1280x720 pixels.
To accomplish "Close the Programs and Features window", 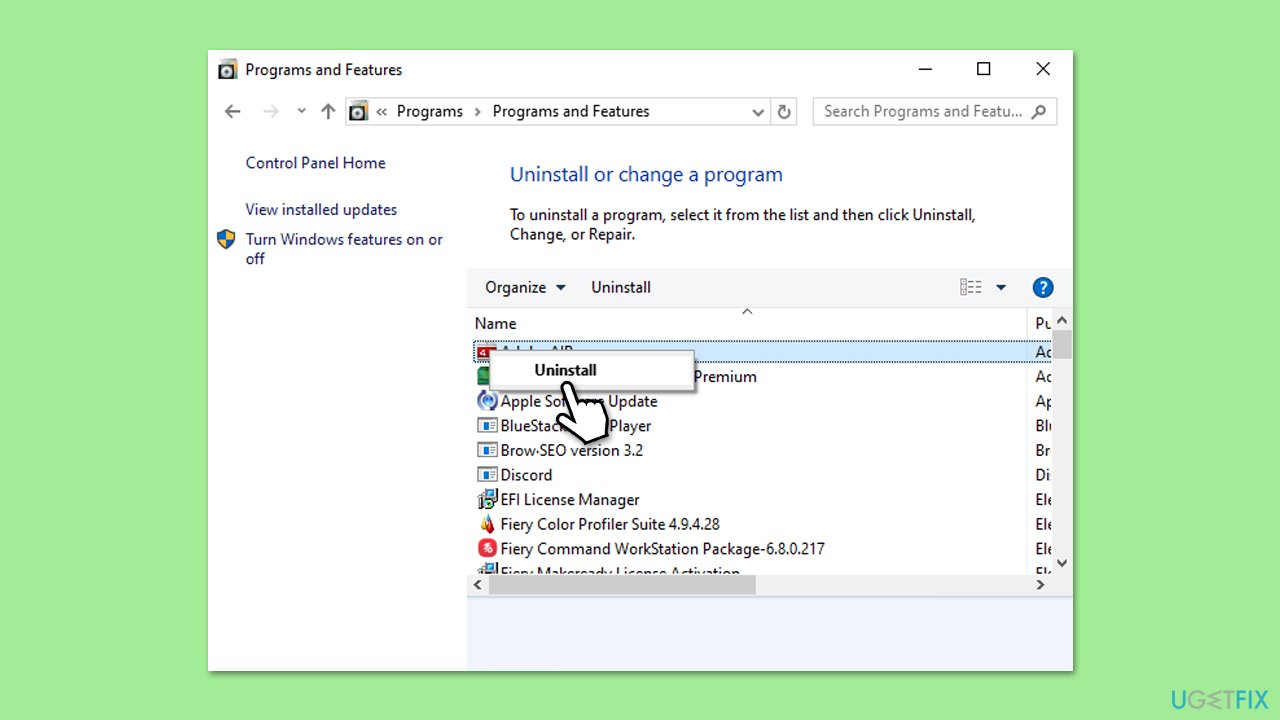I will 1043,69.
